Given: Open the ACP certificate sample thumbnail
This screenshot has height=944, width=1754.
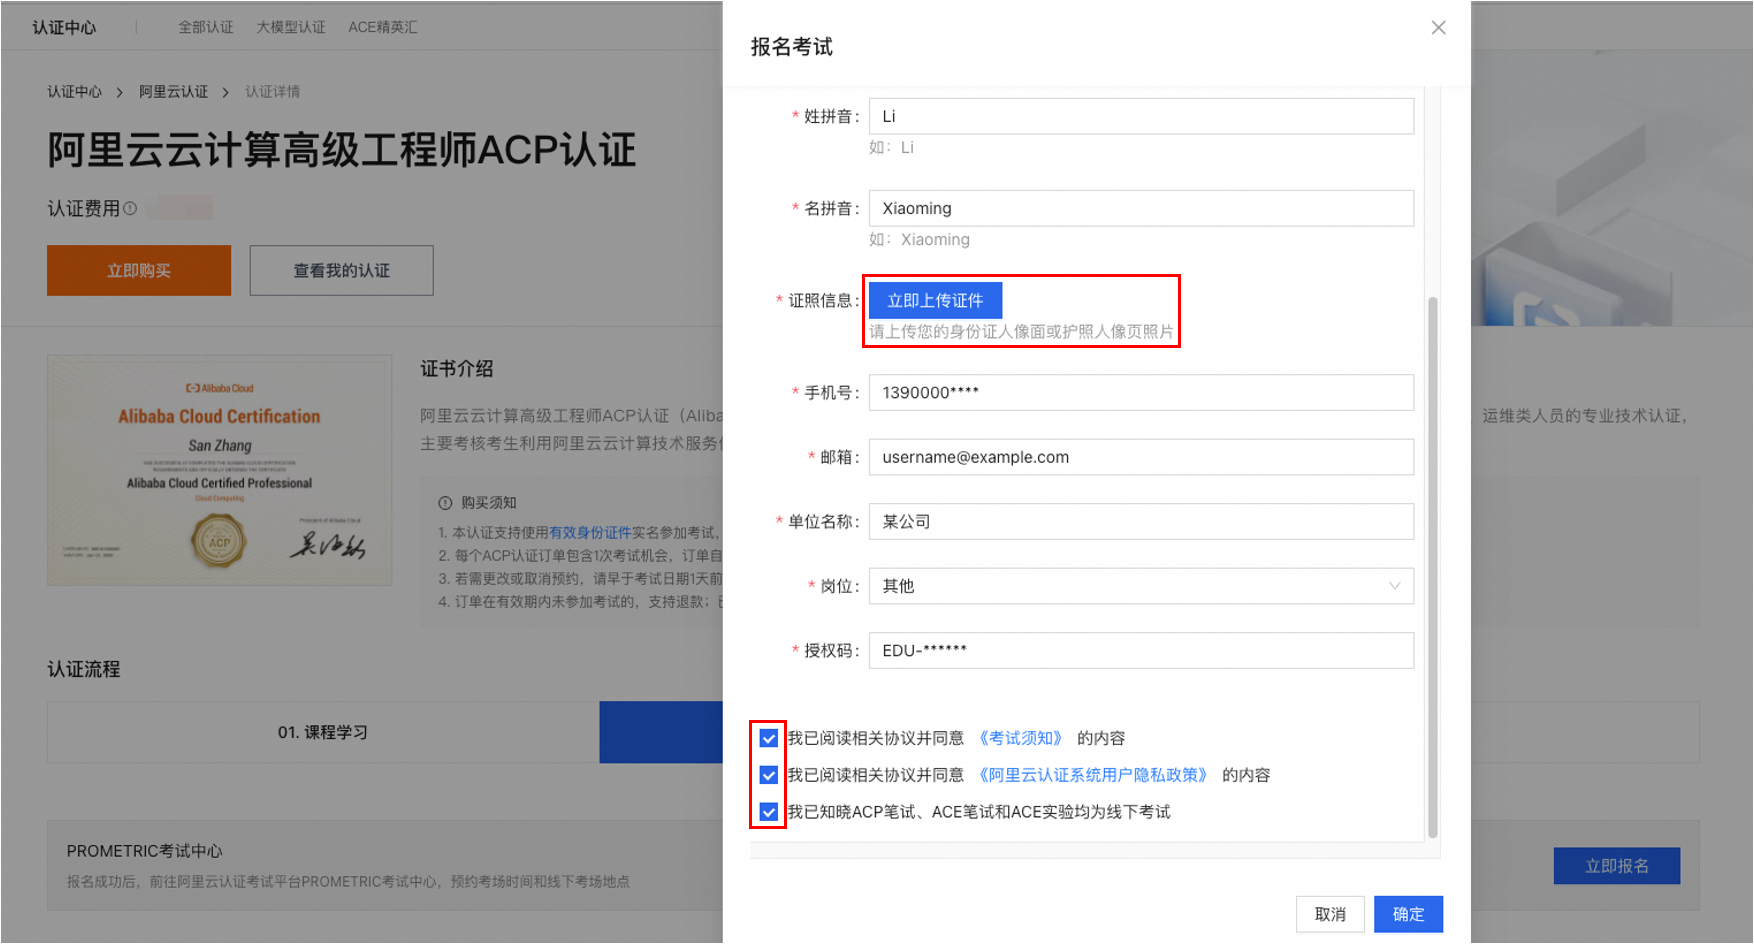Looking at the screenshot, I should coord(219,470).
